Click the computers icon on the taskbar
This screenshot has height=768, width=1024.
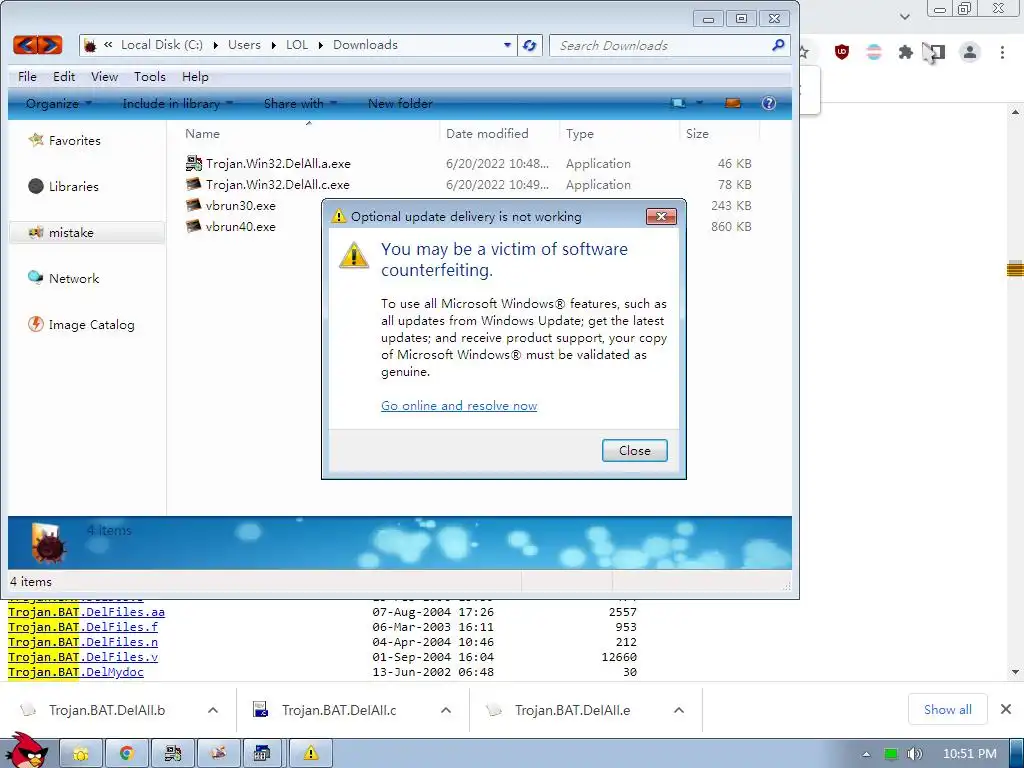pyautogui.click(x=173, y=754)
